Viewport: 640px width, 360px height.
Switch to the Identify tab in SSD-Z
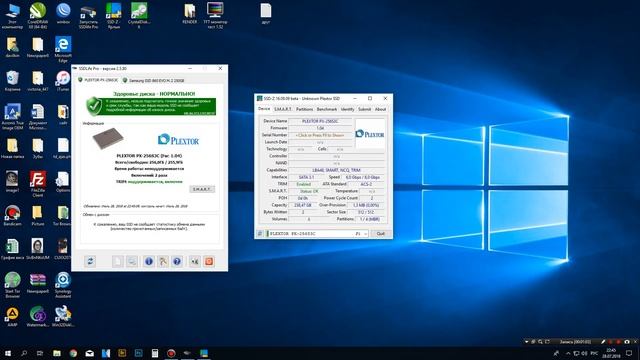[347, 109]
